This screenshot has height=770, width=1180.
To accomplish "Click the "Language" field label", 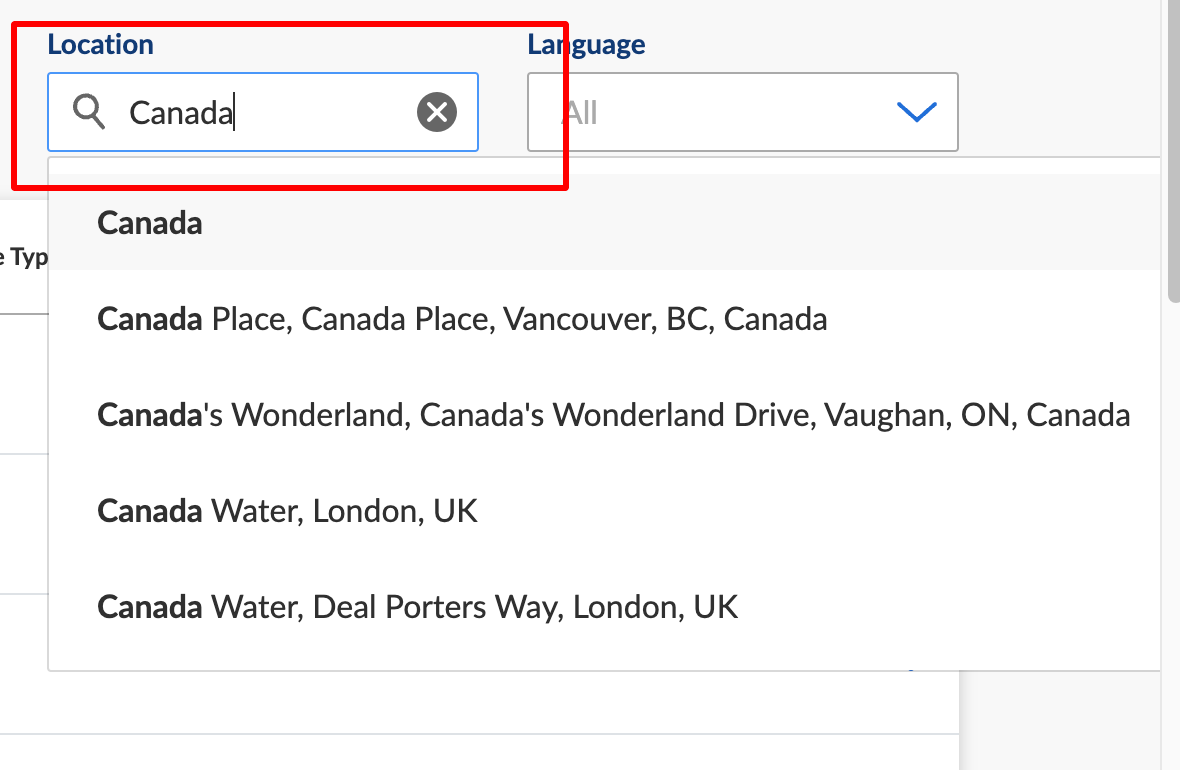I will click(586, 44).
